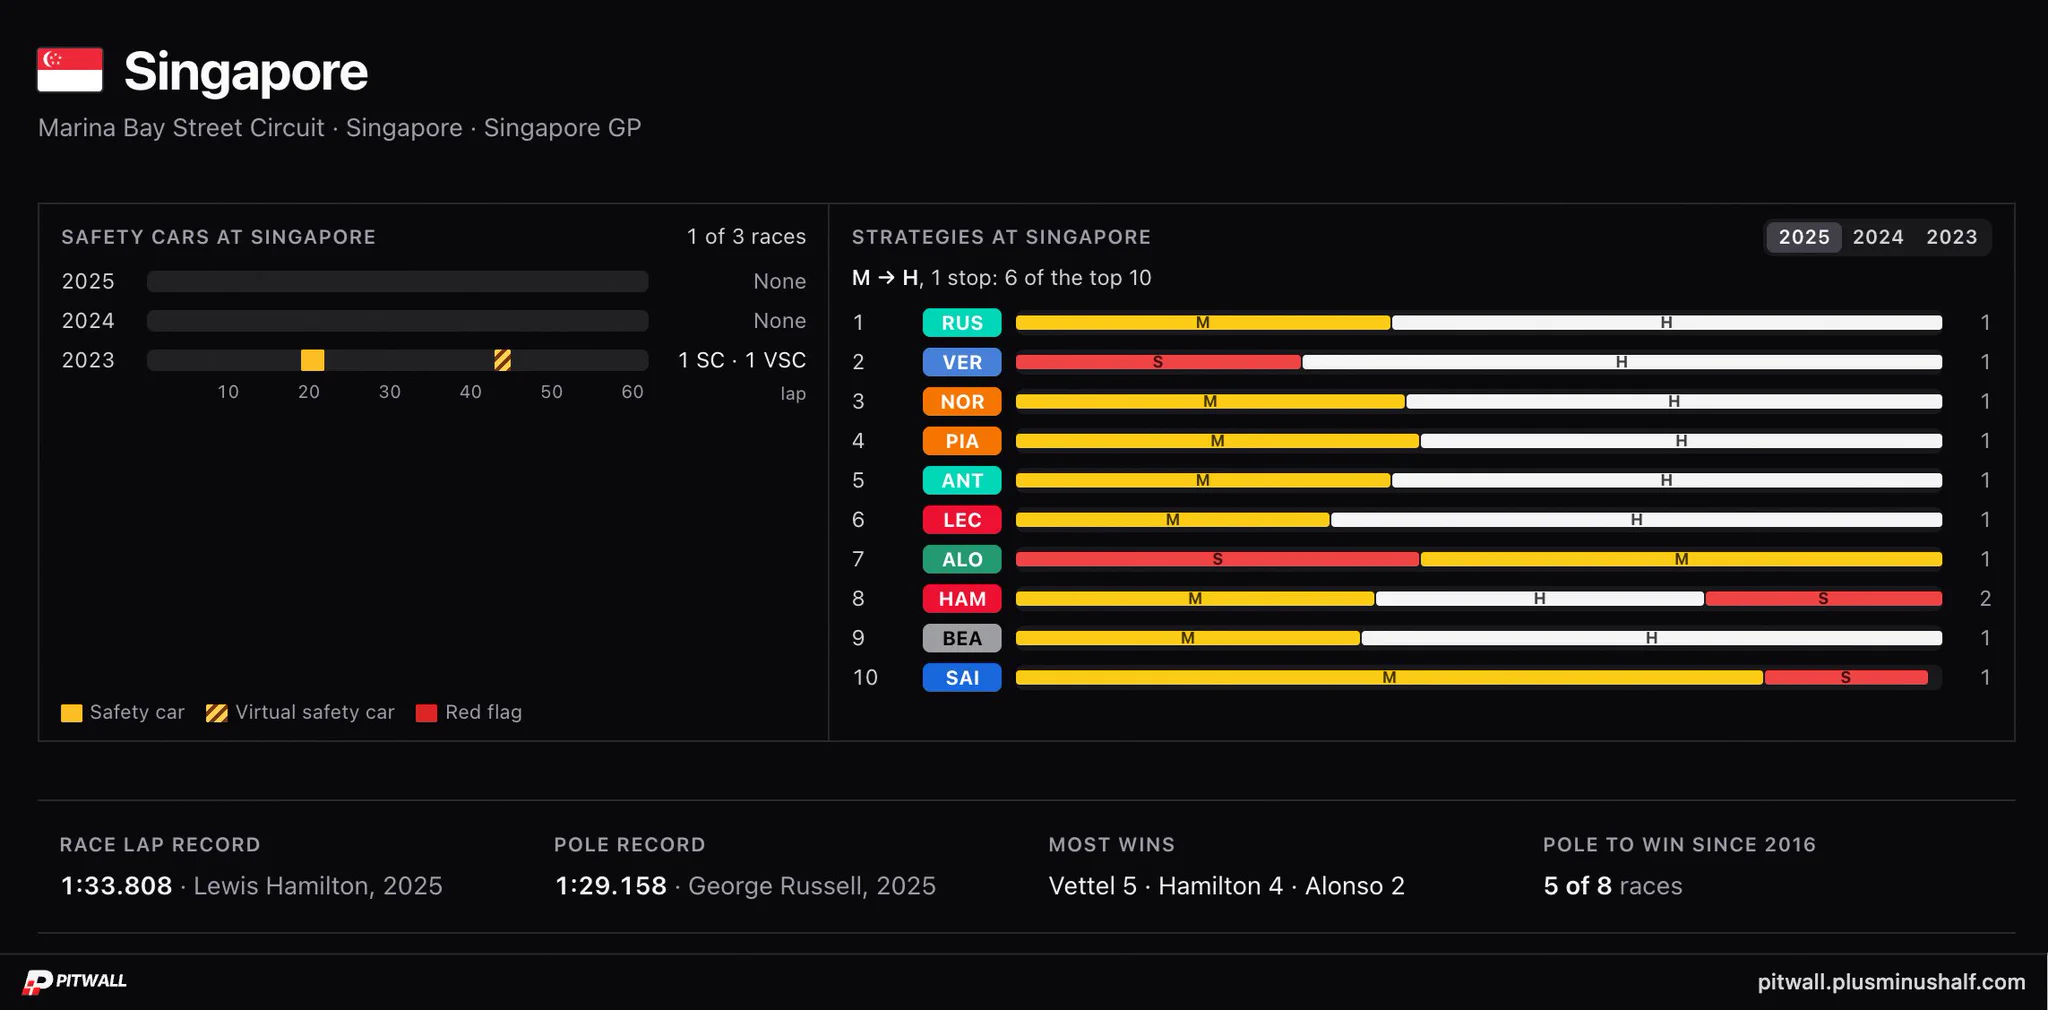This screenshot has width=2048, height=1010.
Task: Click the '1 SC · 1 VSC' text
Action: coord(742,360)
